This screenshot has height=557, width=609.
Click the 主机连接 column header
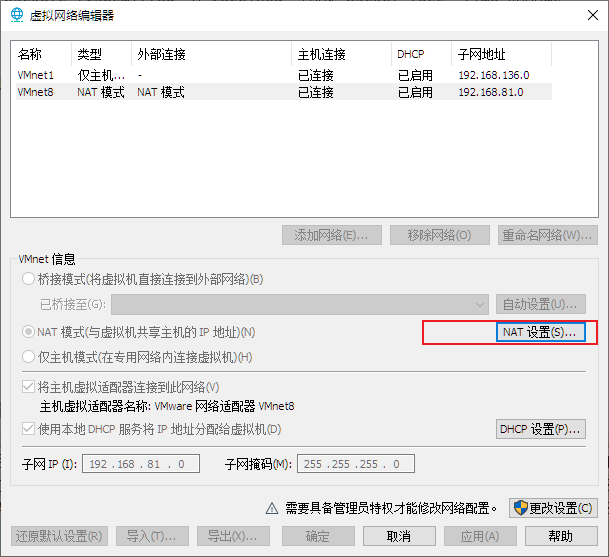pos(341,54)
